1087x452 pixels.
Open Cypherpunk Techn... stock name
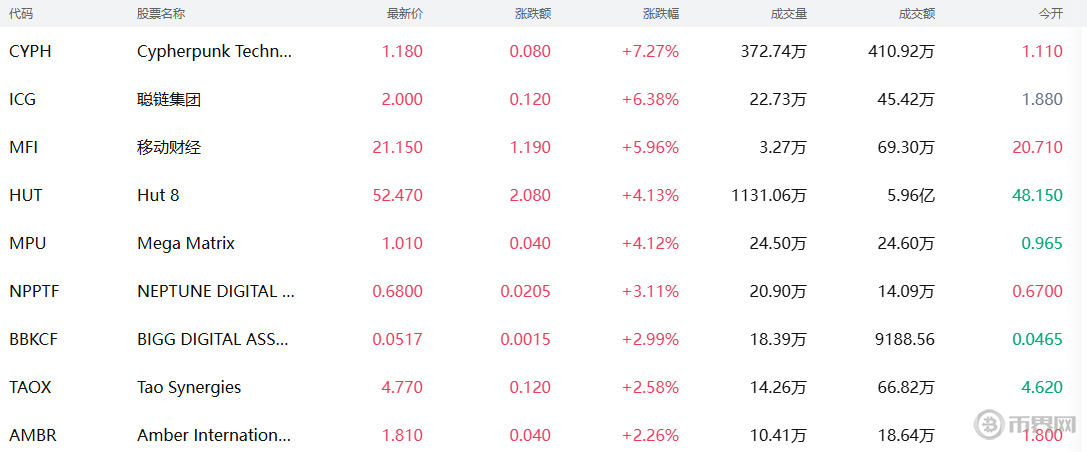[214, 51]
